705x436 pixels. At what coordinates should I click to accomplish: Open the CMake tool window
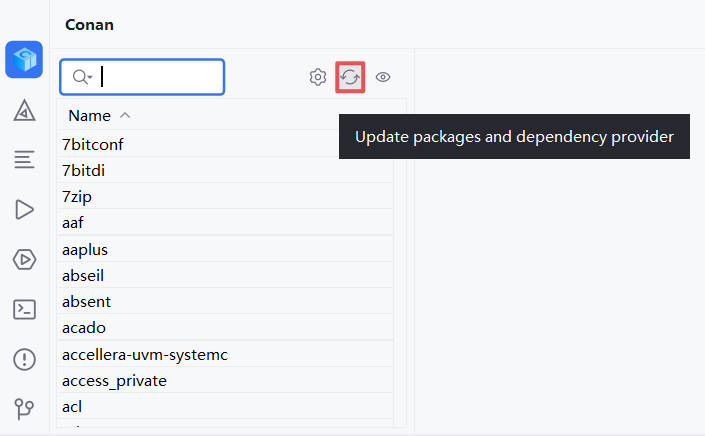[x=24, y=110]
